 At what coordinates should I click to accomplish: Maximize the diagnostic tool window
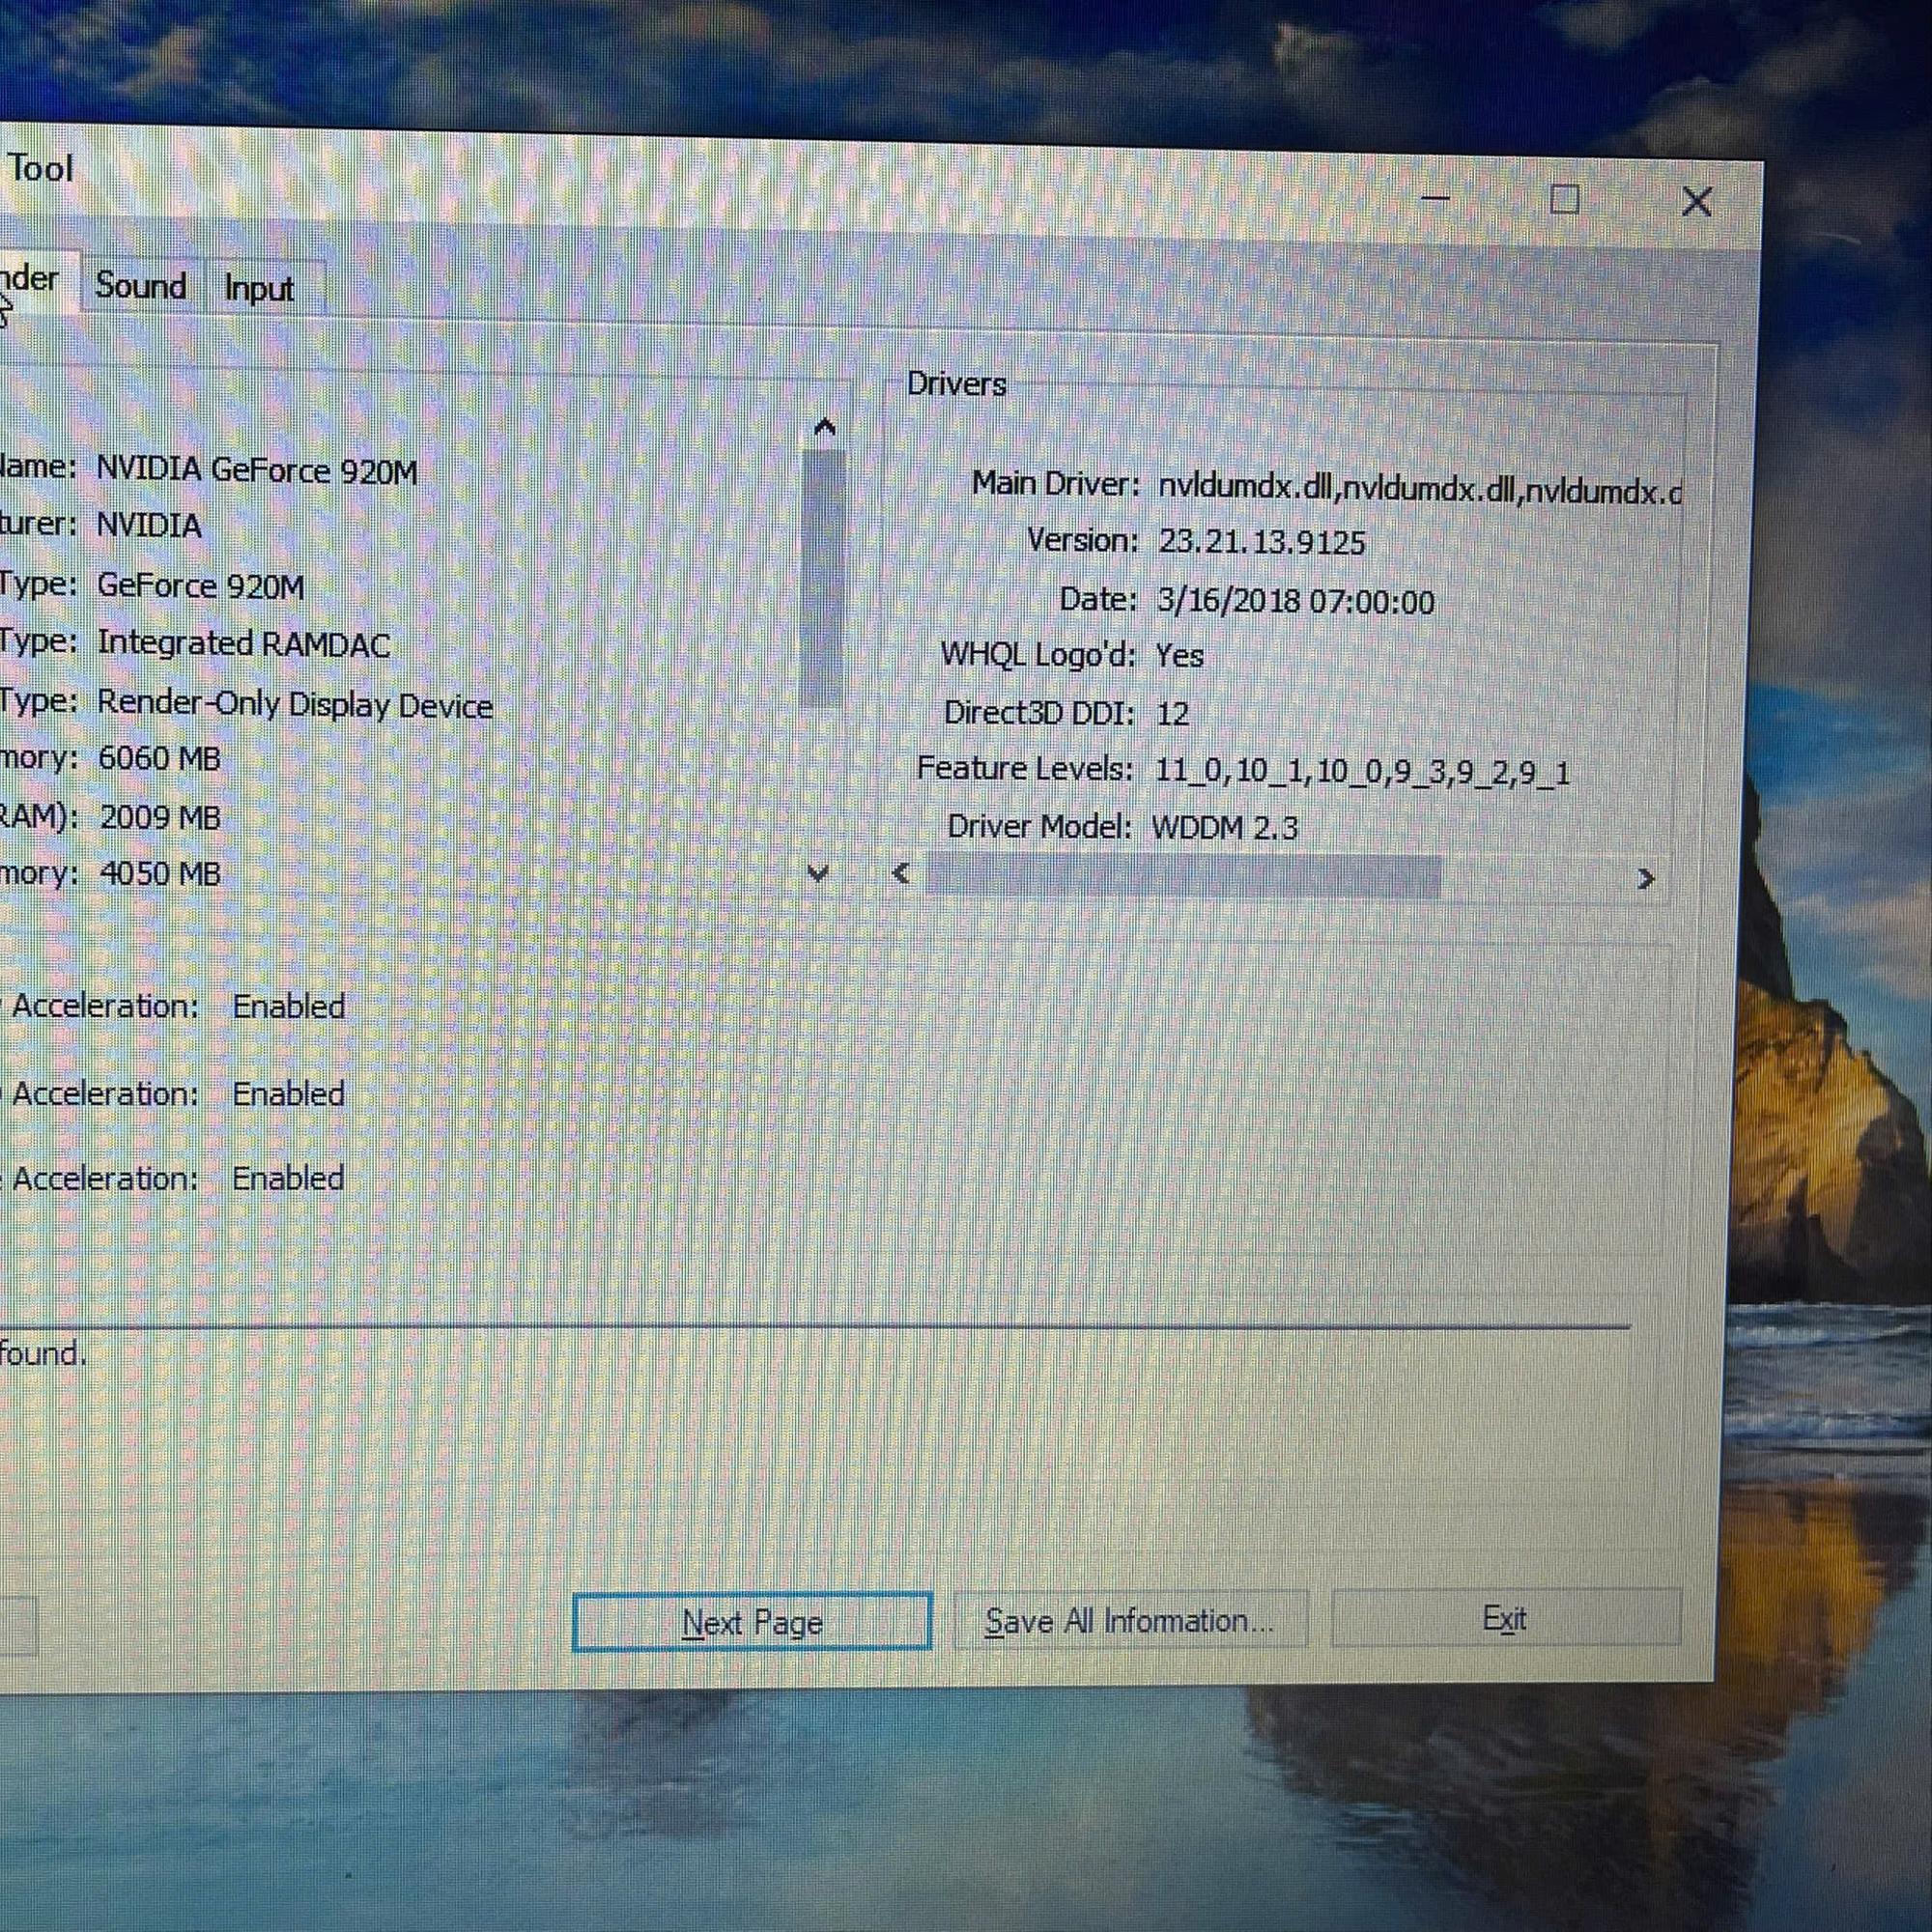[1564, 200]
